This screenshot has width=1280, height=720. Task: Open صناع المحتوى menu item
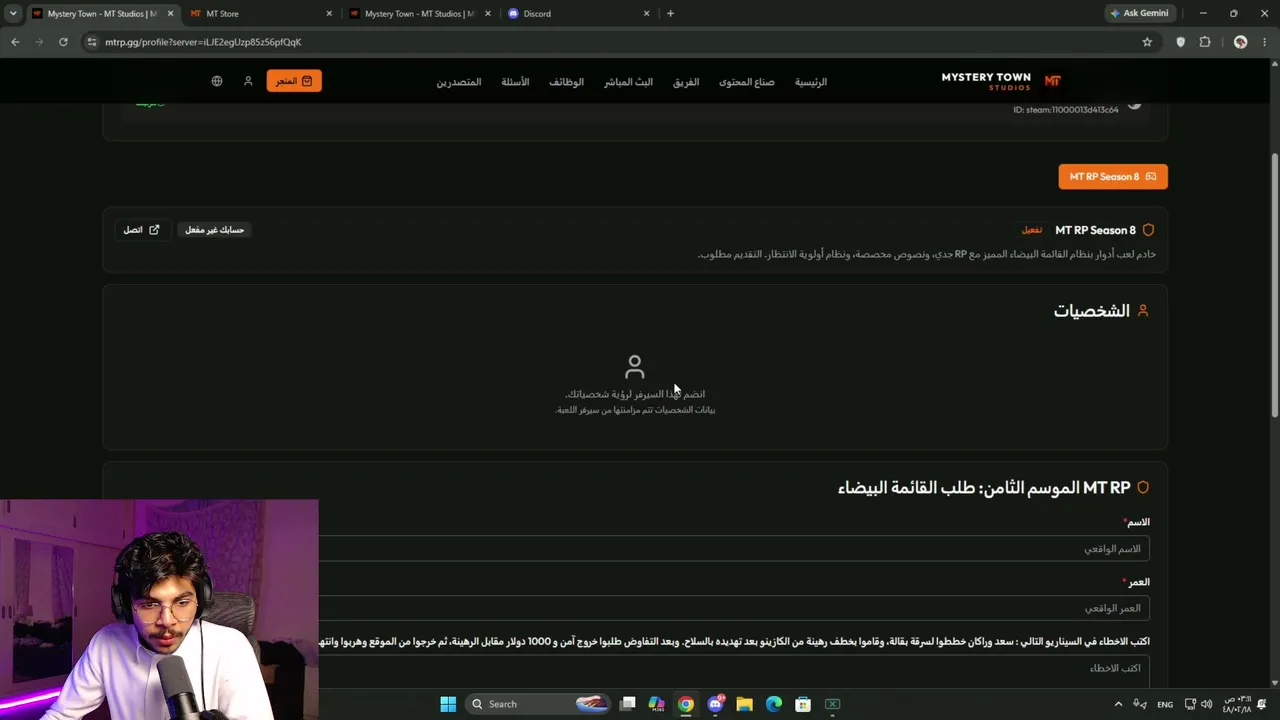tap(747, 82)
